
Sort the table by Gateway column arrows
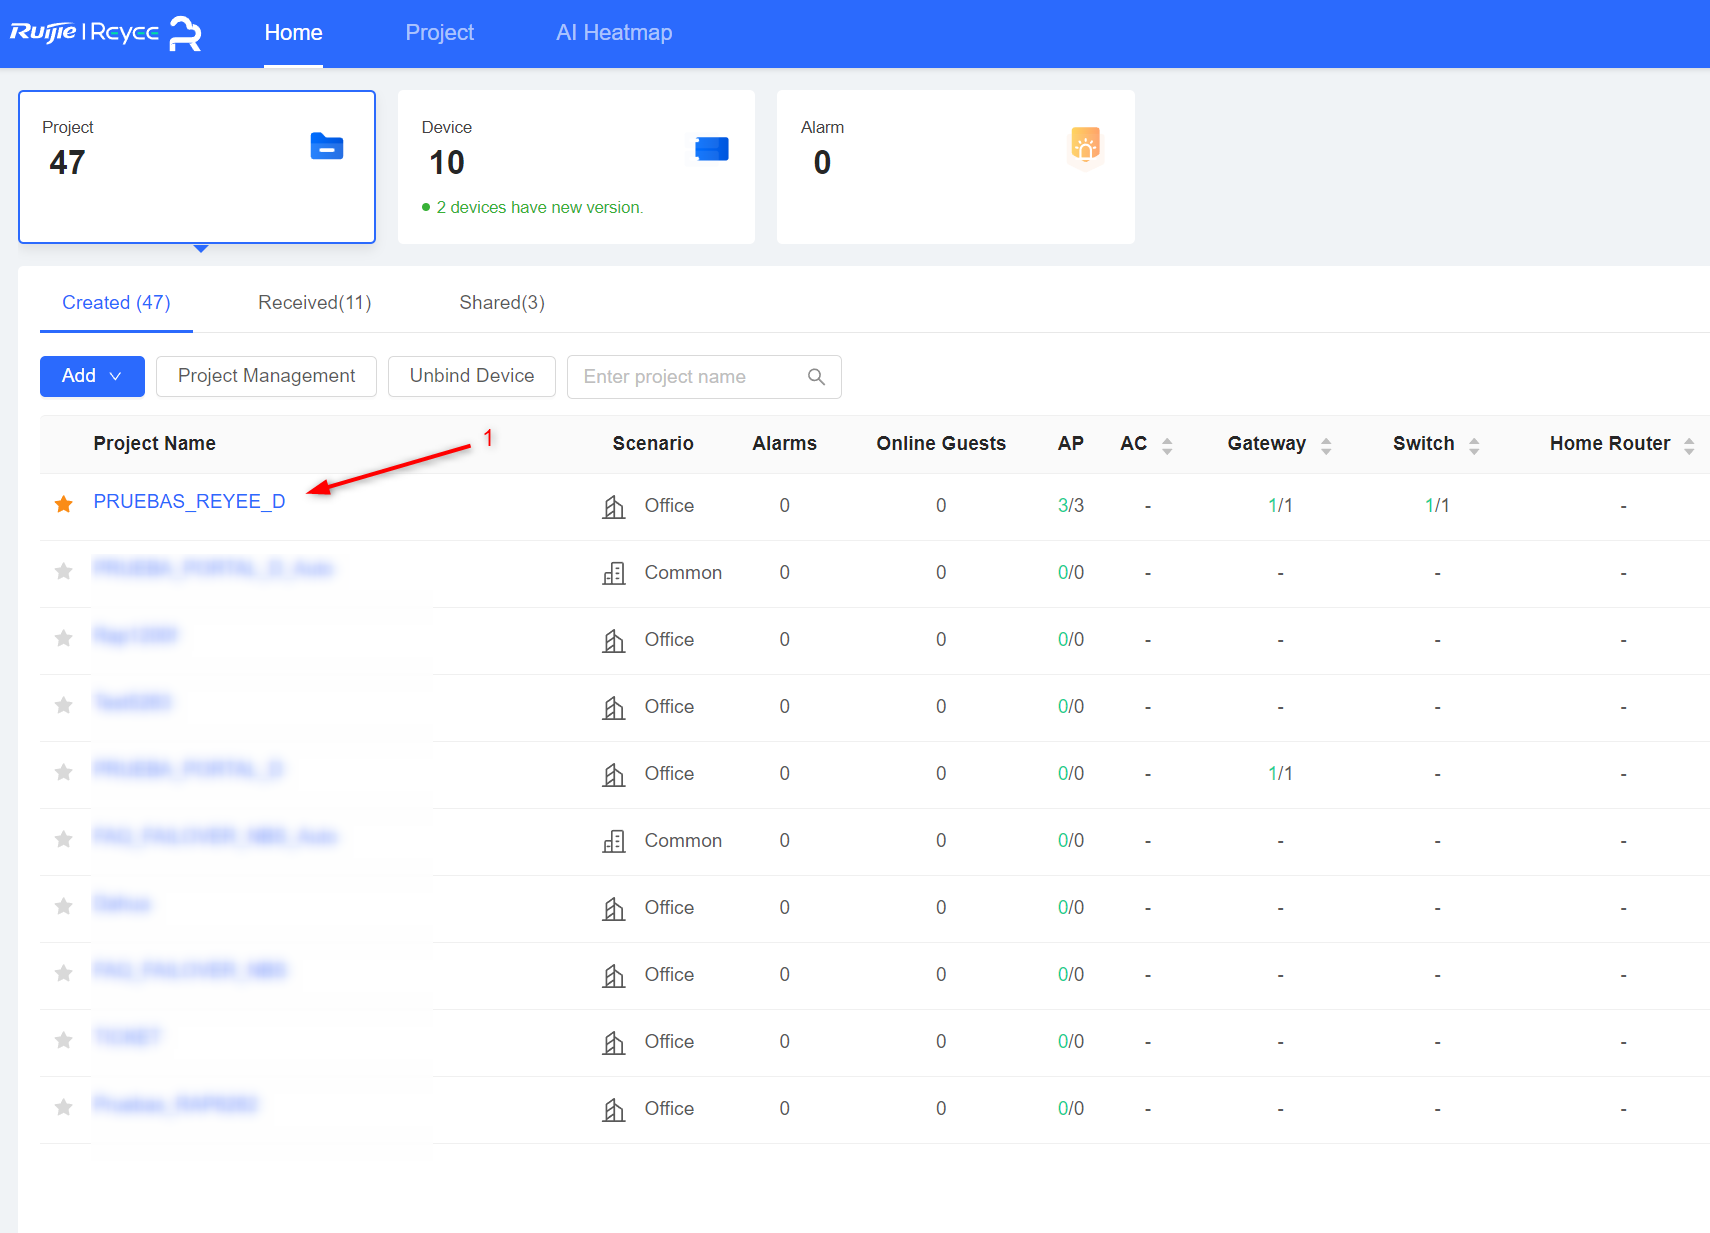coord(1326,445)
